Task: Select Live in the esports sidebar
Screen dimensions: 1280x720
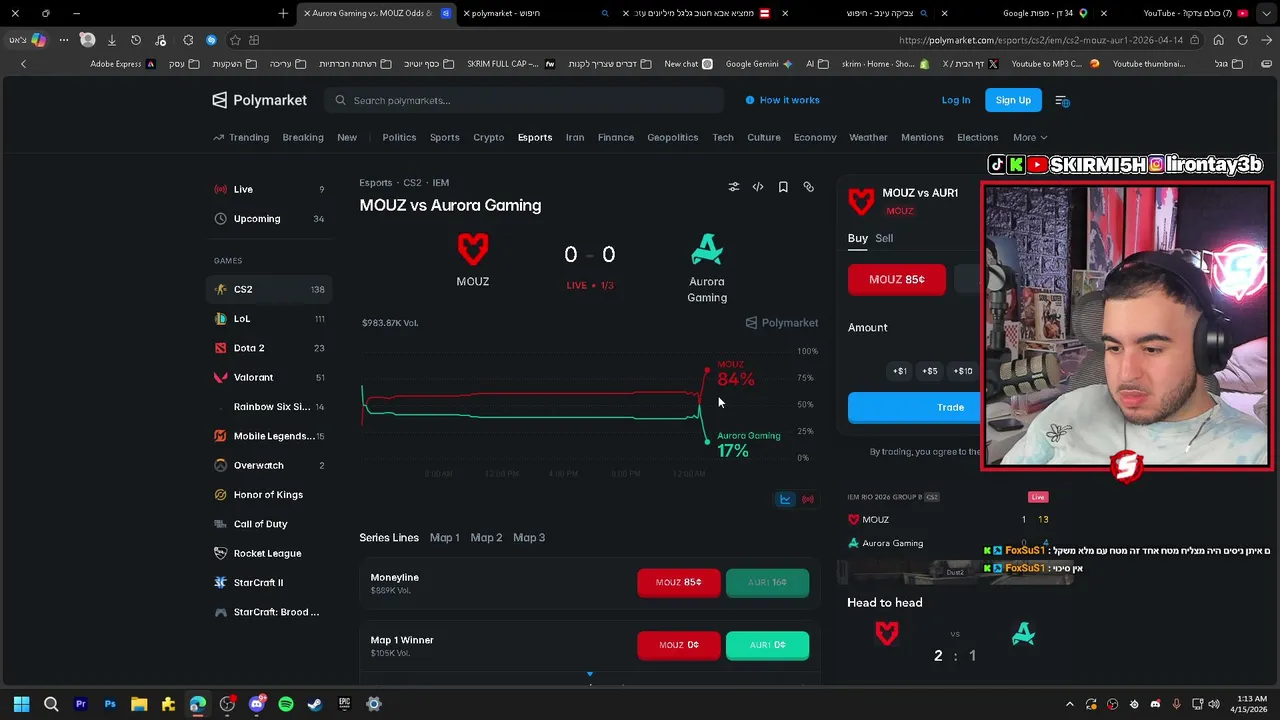Action: click(269, 189)
